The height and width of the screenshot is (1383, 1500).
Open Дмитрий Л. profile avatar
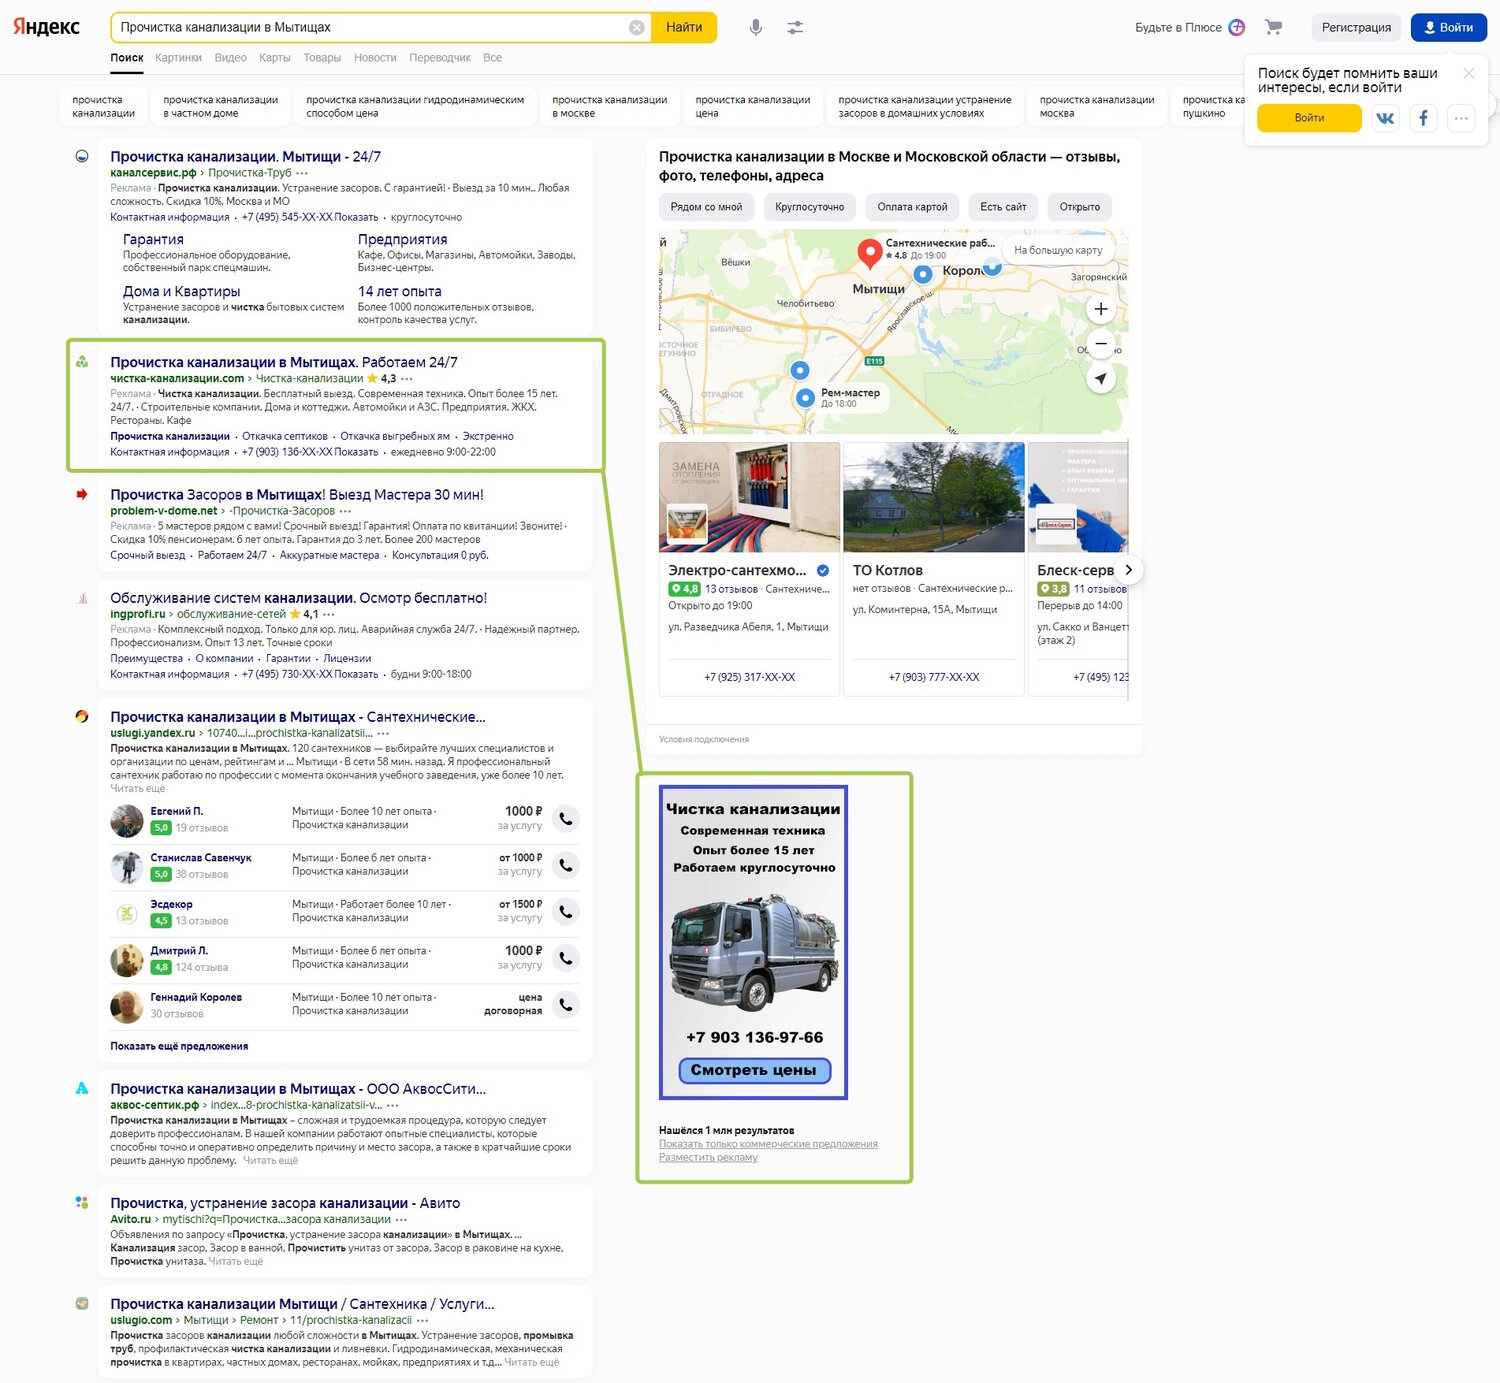coord(127,960)
